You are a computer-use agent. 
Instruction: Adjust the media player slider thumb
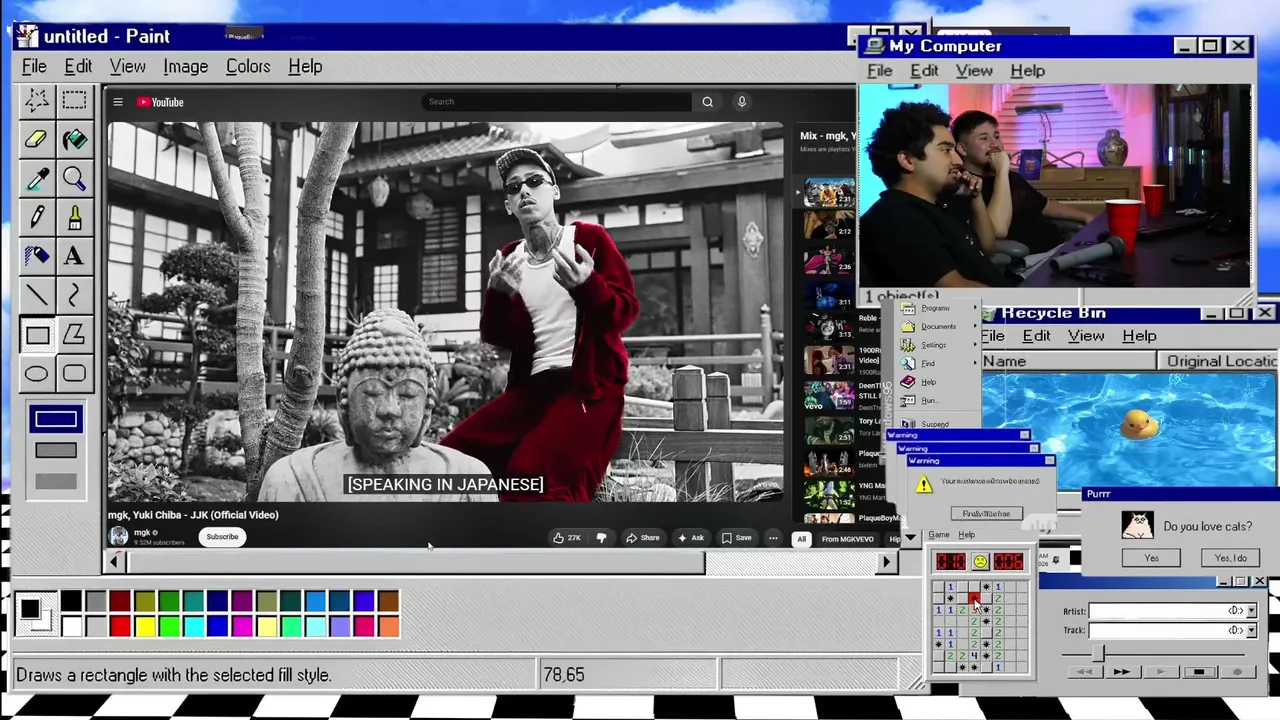coord(1098,652)
